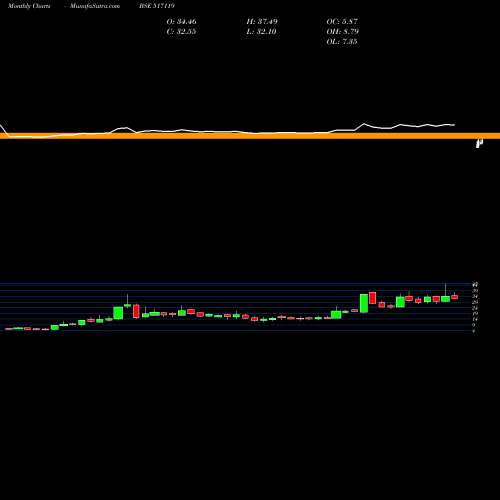The image size is (500, 500).
Task: Select the green candle with the tallest upper wick
Action: 445,299
